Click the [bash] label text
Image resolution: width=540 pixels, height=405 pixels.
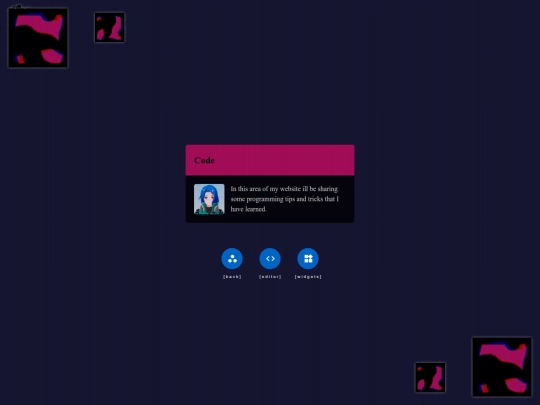click(232, 277)
